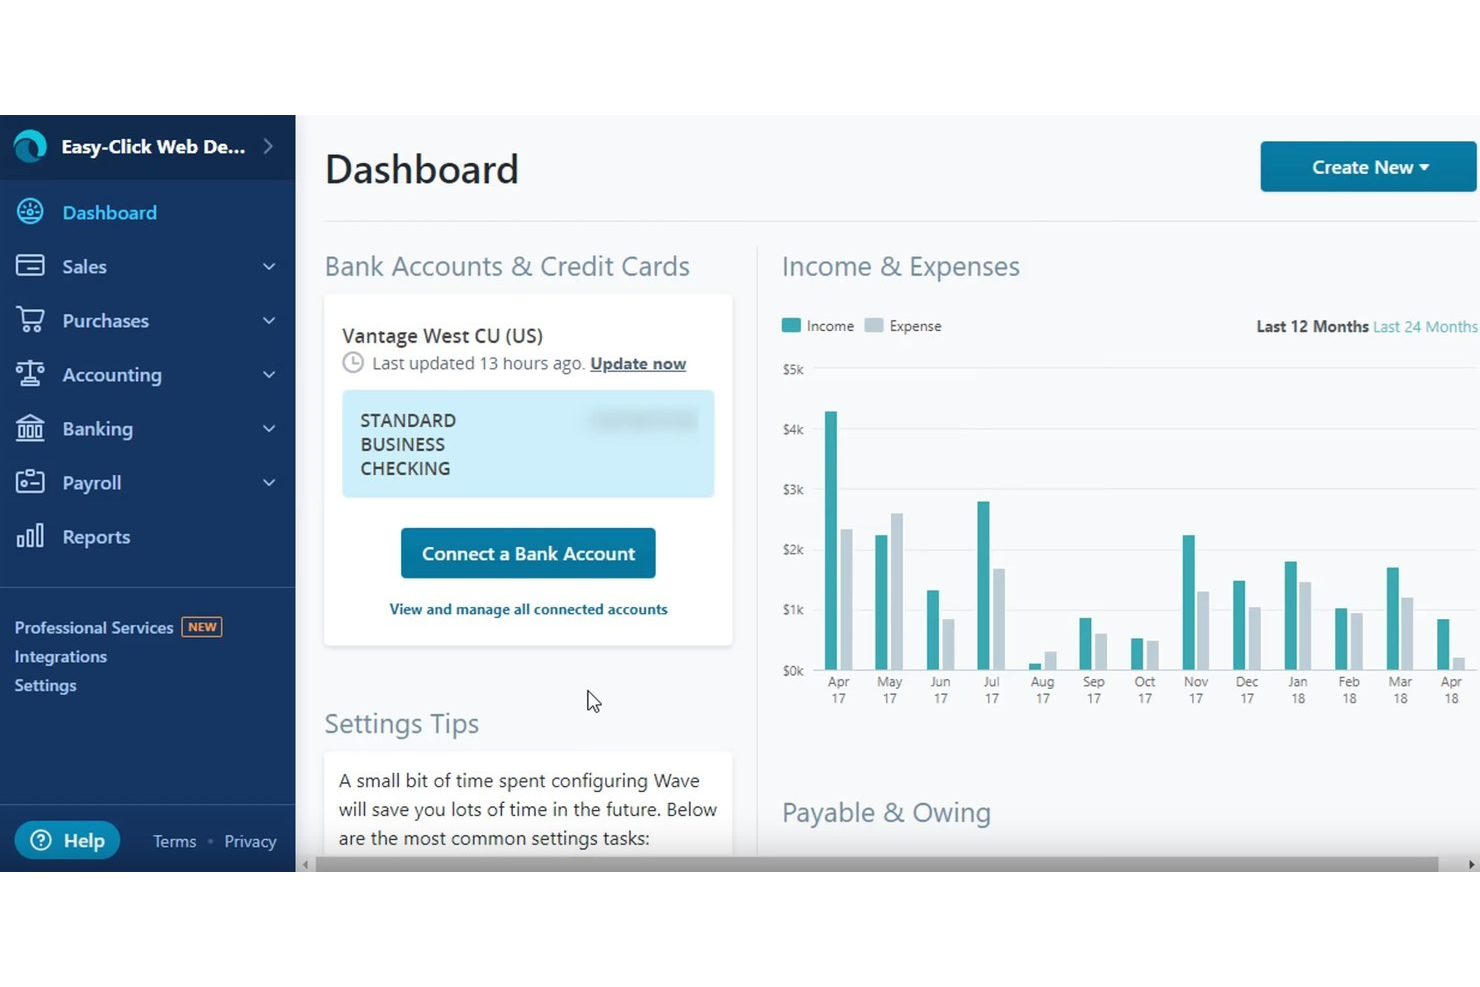Open Purchases via the shopping cart icon
The width and height of the screenshot is (1480, 987).
(x=30, y=320)
